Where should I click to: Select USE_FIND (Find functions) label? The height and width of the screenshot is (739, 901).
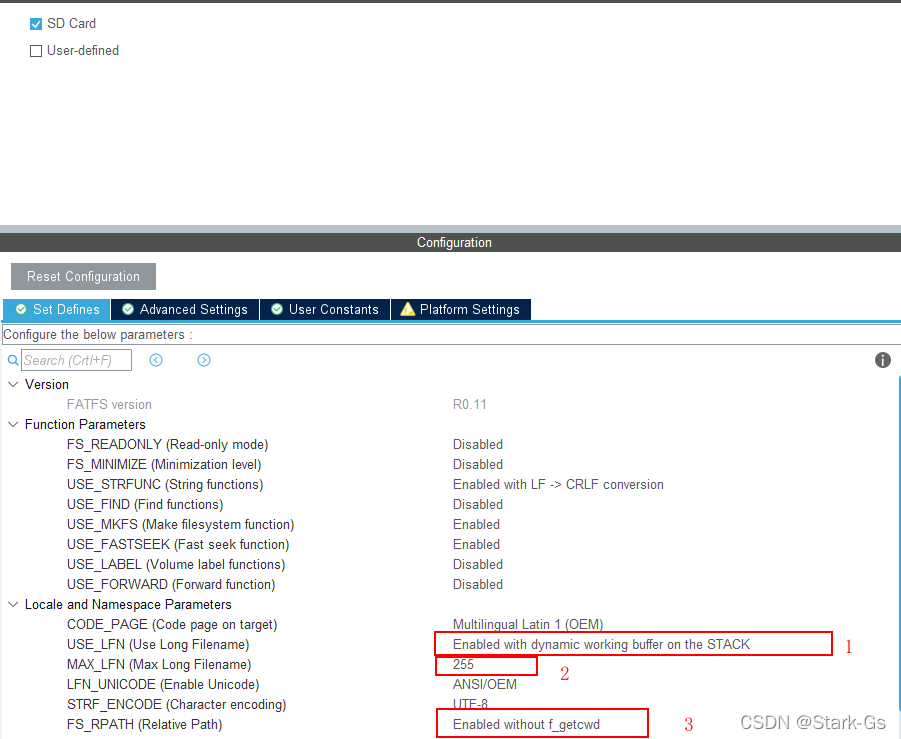tap(145, 505)
